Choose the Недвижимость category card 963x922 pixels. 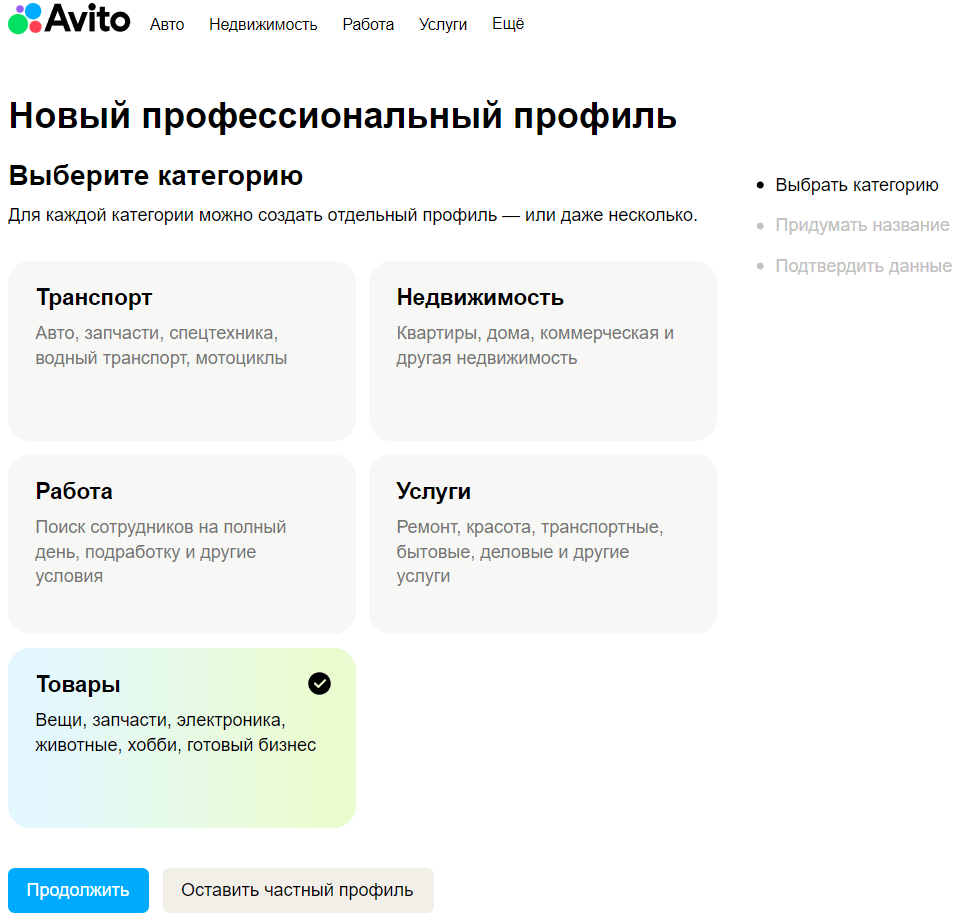pos(543,351)
